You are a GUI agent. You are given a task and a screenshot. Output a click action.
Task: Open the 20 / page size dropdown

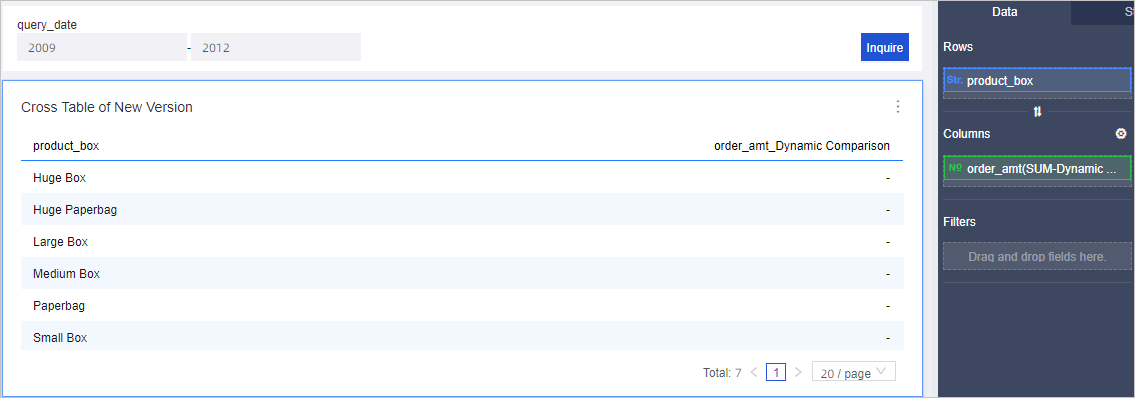coord(853,373)
